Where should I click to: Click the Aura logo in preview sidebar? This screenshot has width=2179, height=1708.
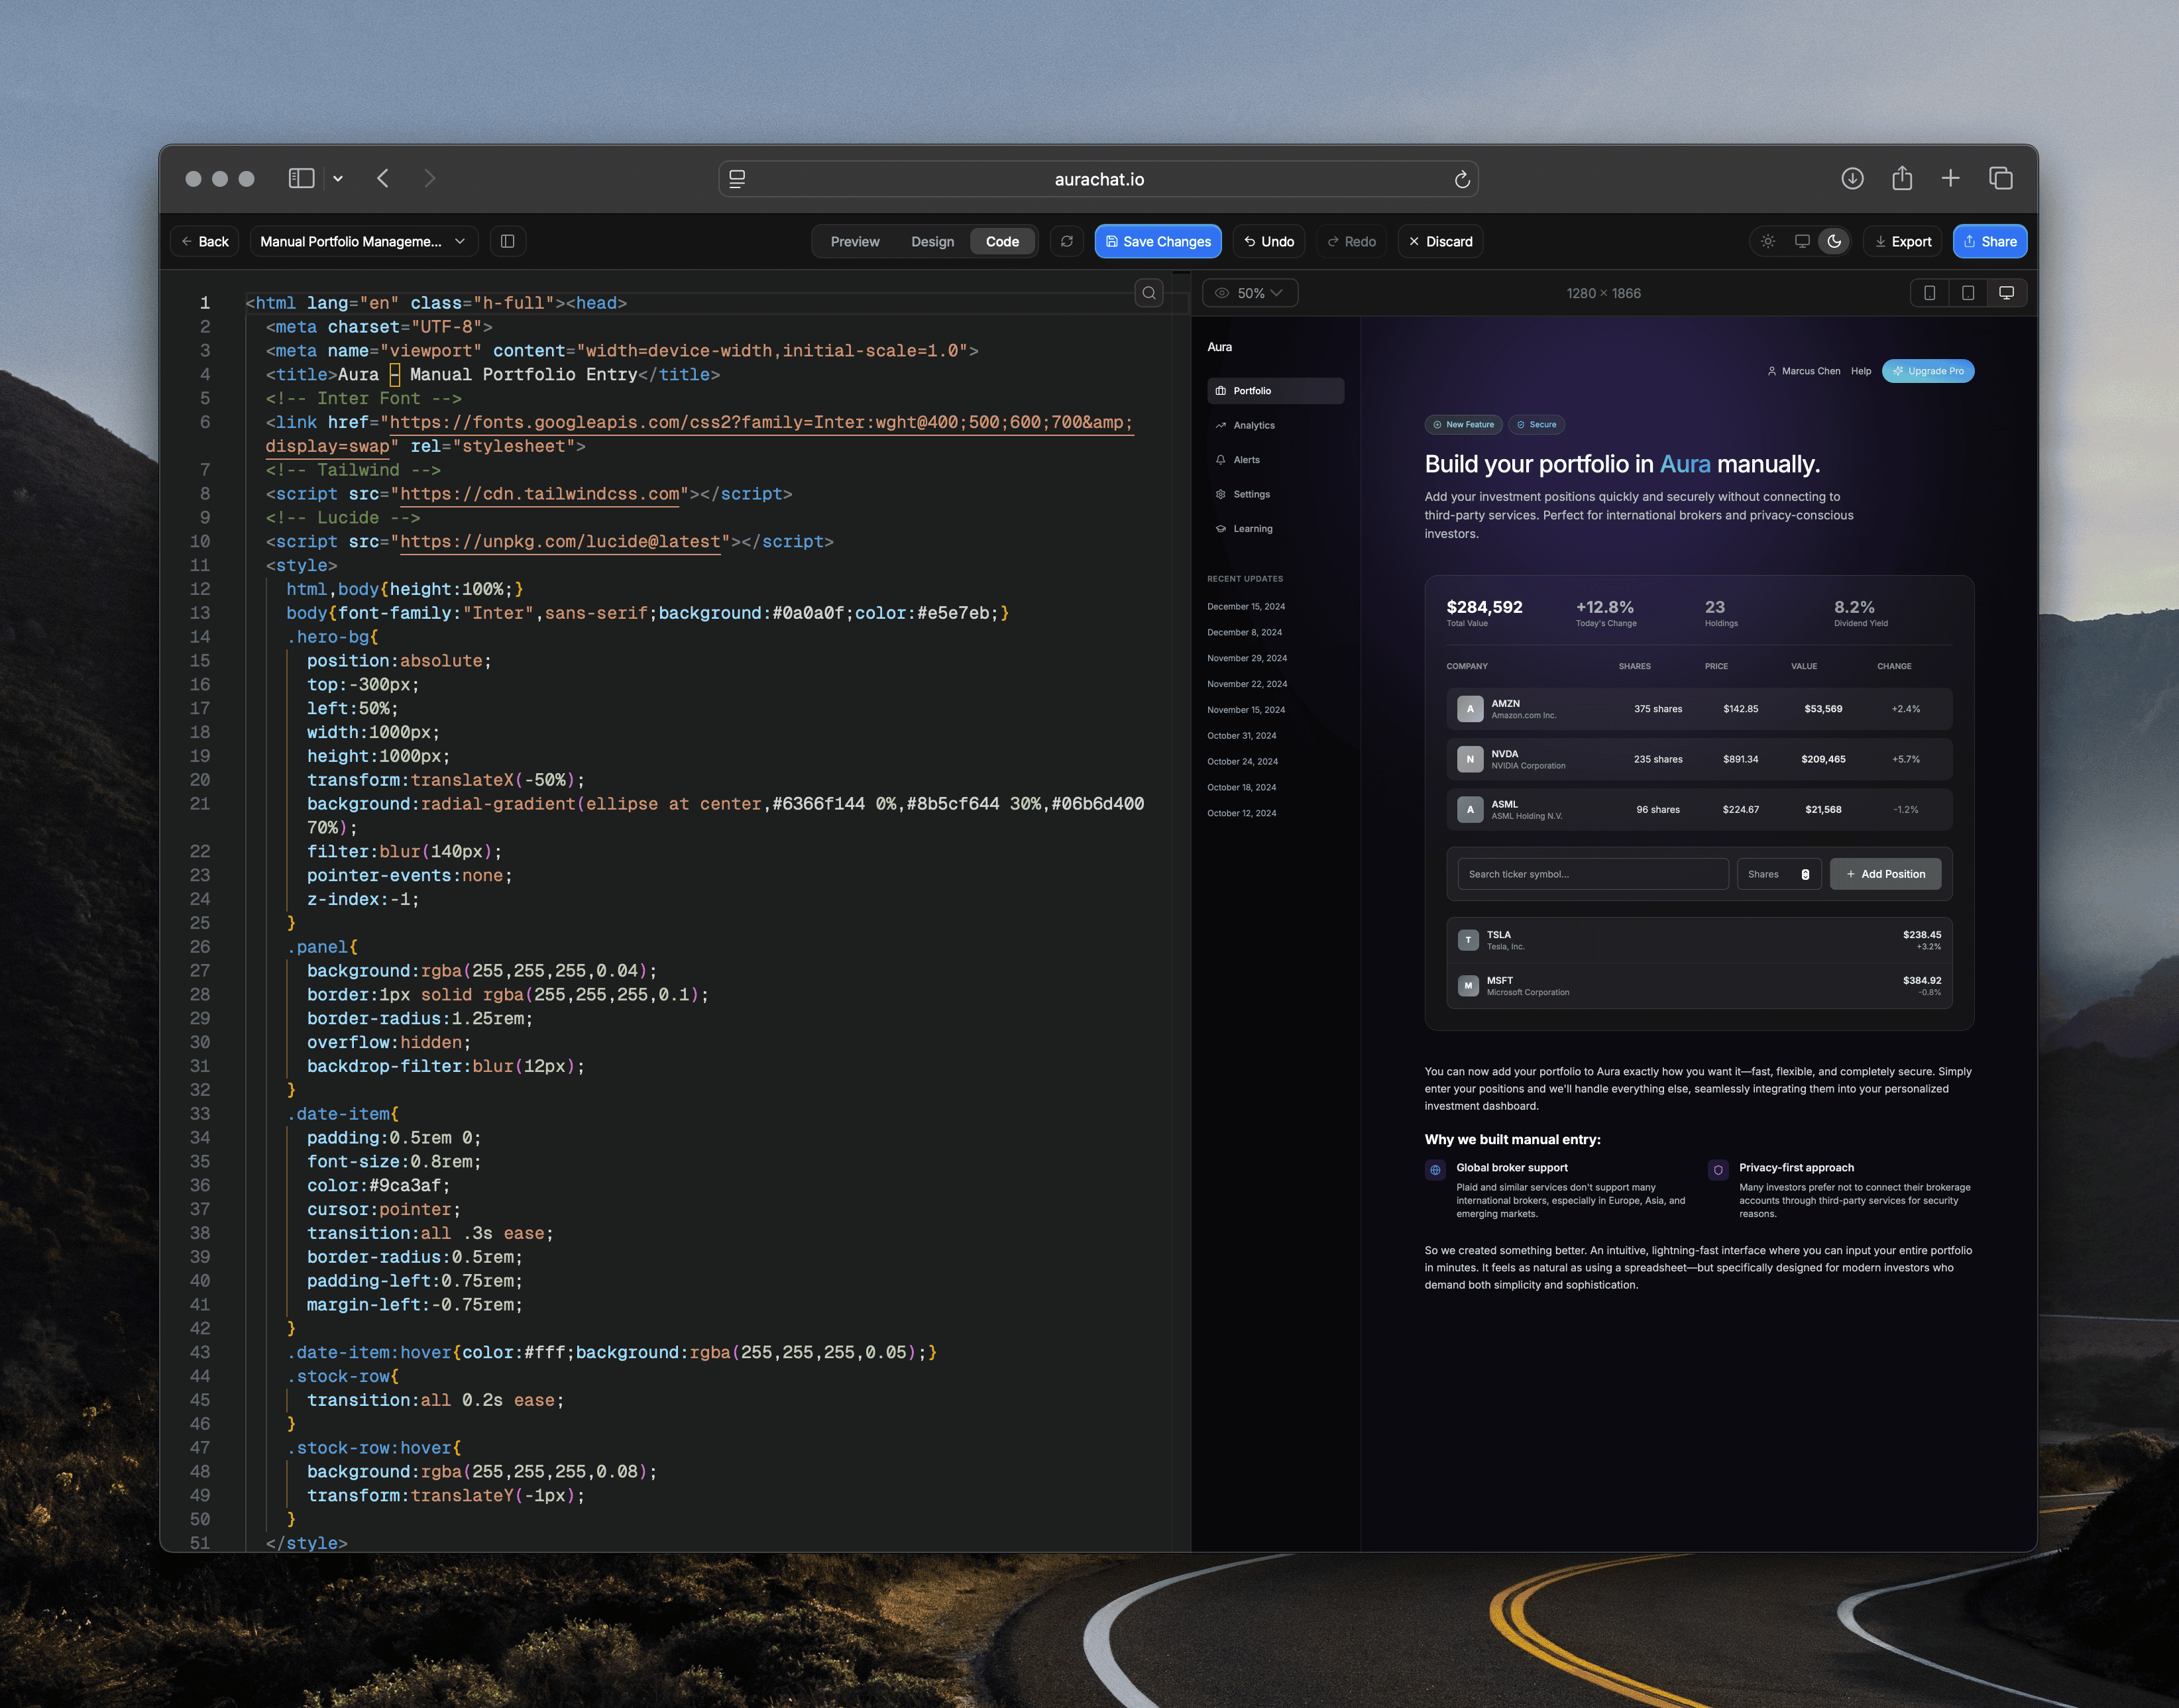(x=1219, y=347)
